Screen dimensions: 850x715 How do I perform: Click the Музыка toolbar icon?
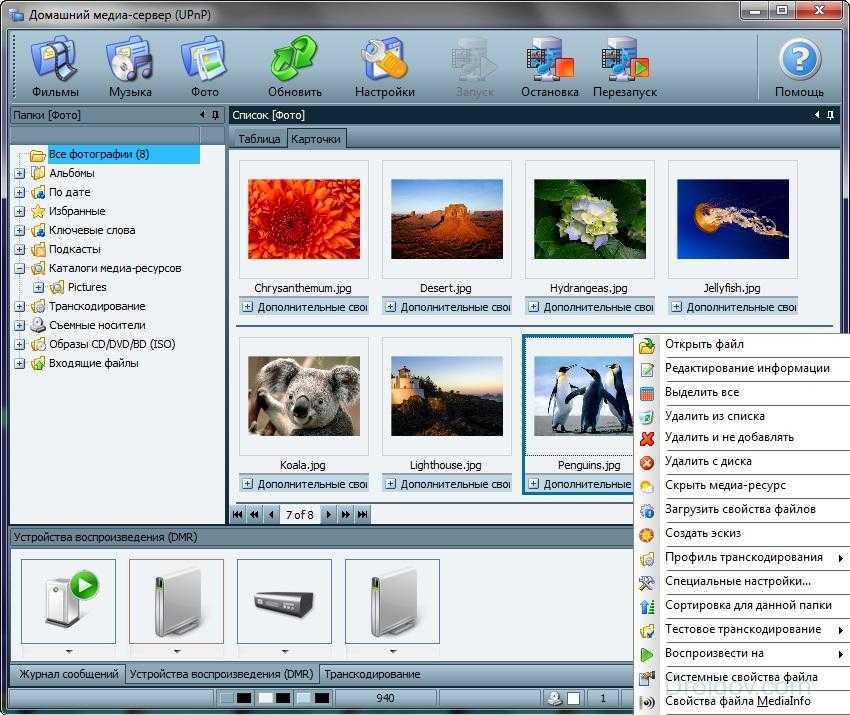coord(130,67)
